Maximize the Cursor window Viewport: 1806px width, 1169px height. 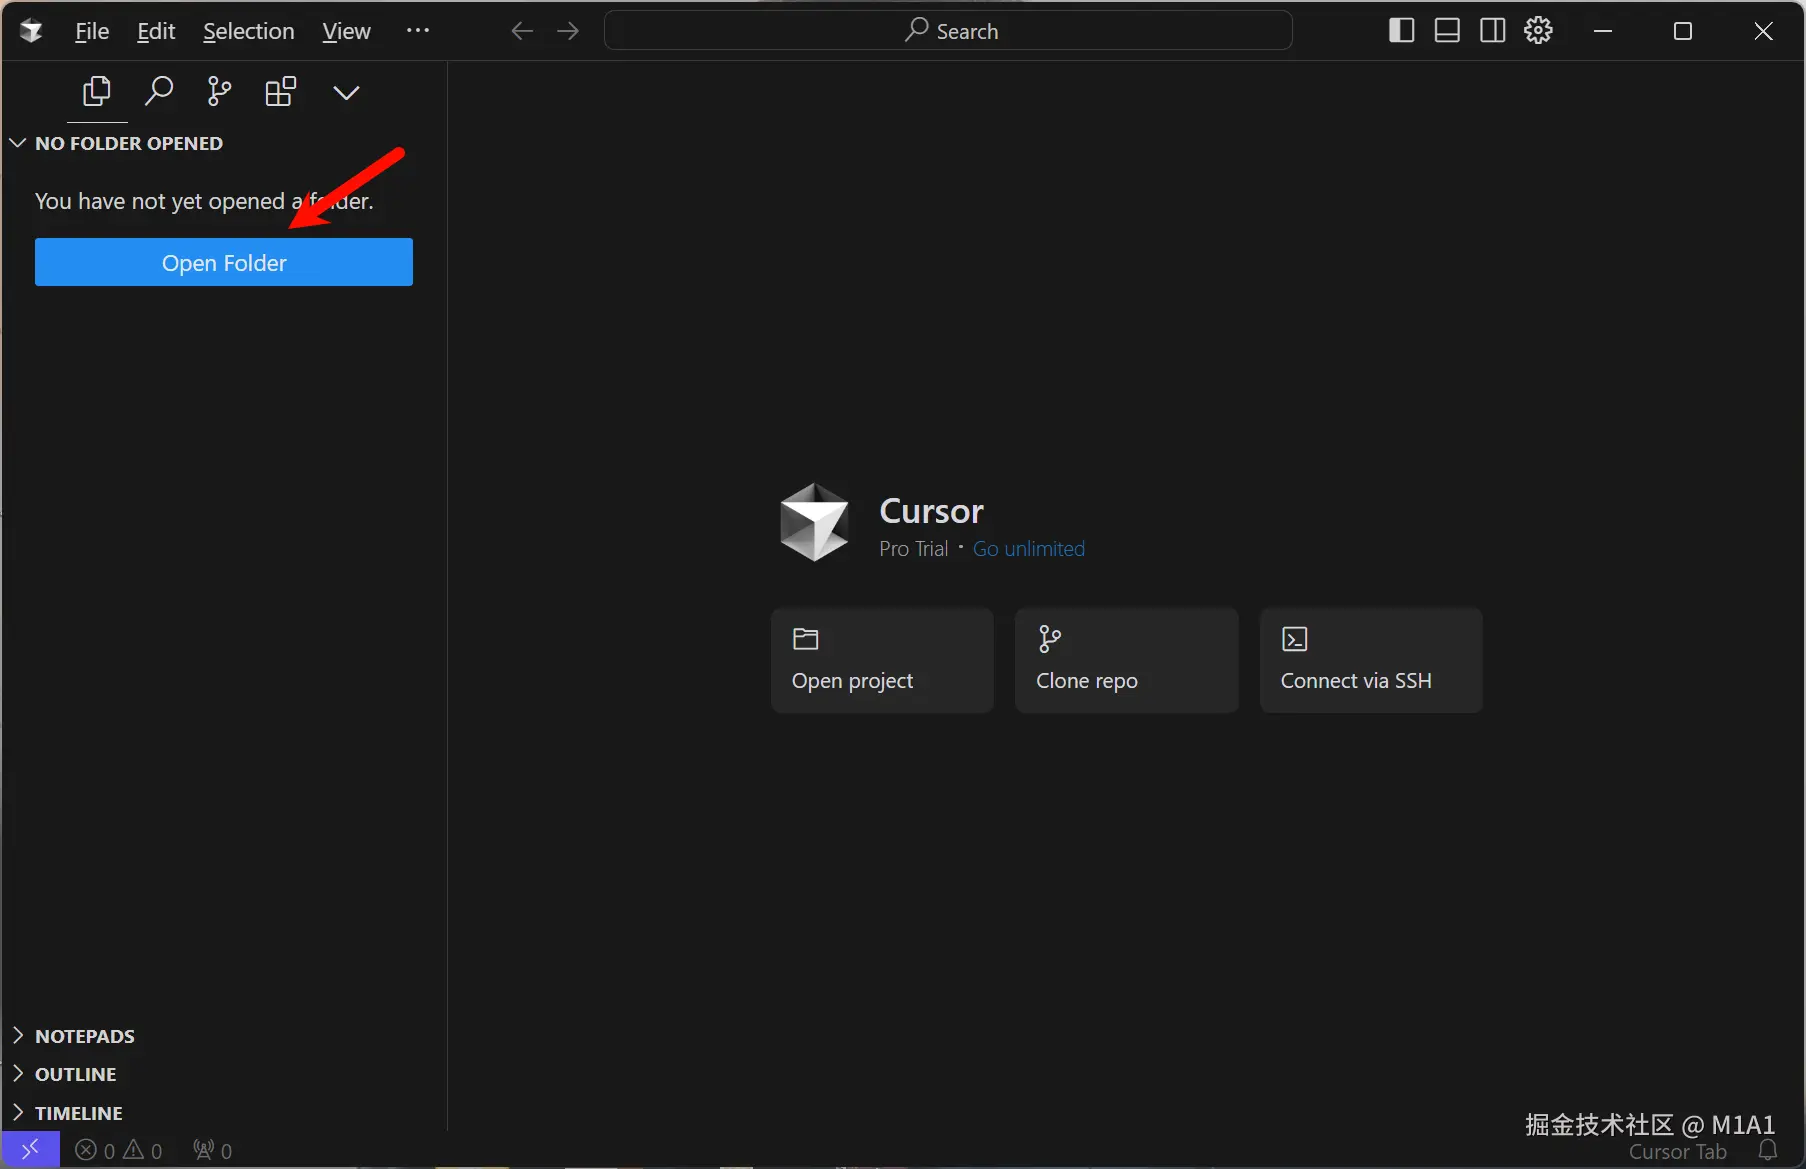click(1683, 31)
